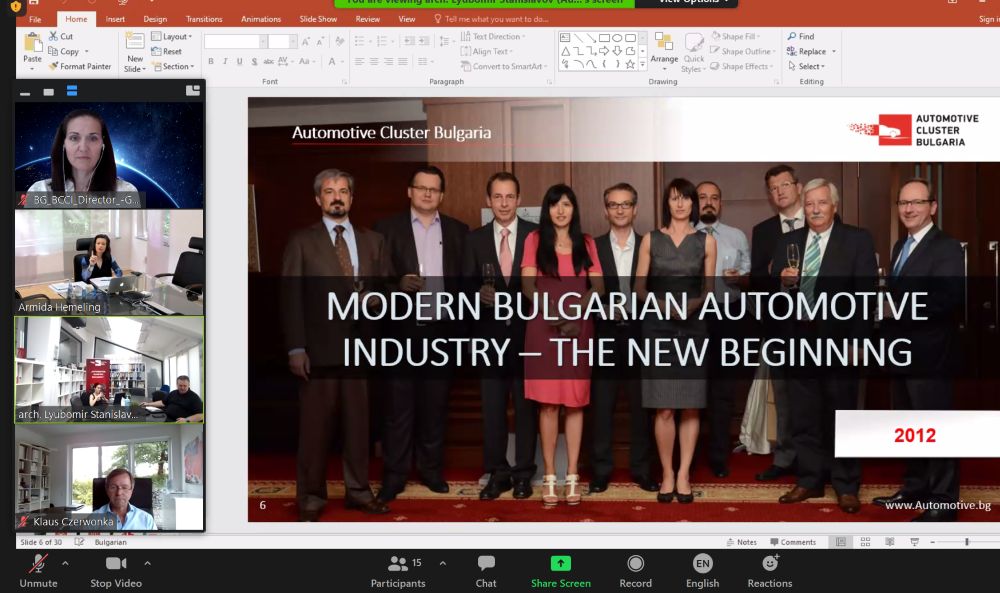Click Arrange button in Drawing group
This screenshot has height=593, width=1000.
coord(664,51)
